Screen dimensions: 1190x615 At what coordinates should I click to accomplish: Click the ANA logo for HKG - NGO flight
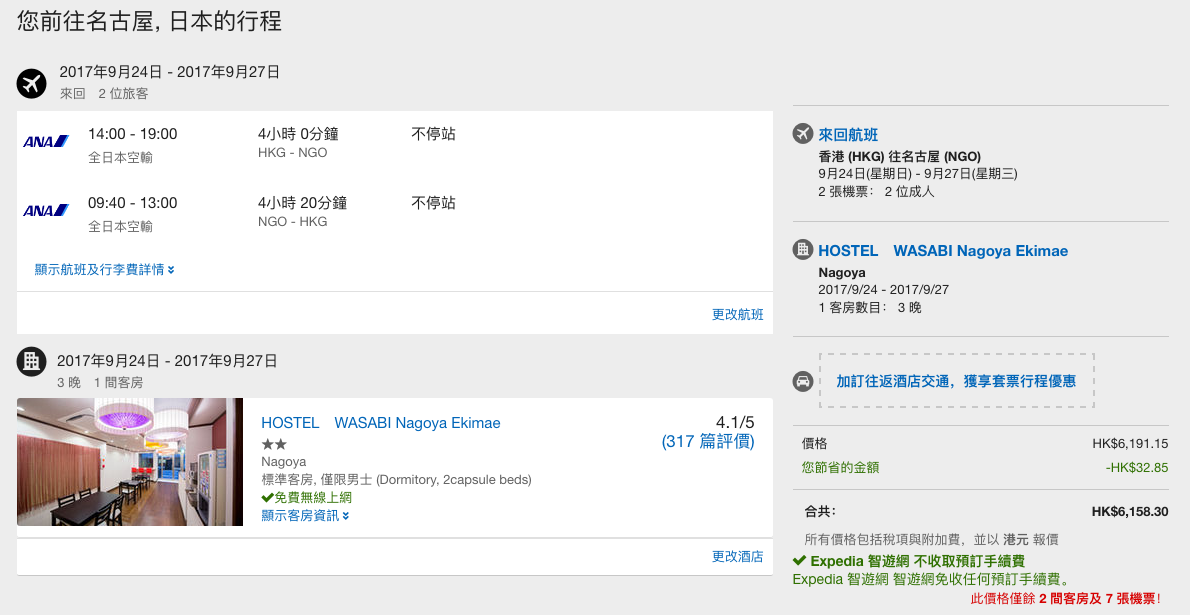[x=46, y=141]
